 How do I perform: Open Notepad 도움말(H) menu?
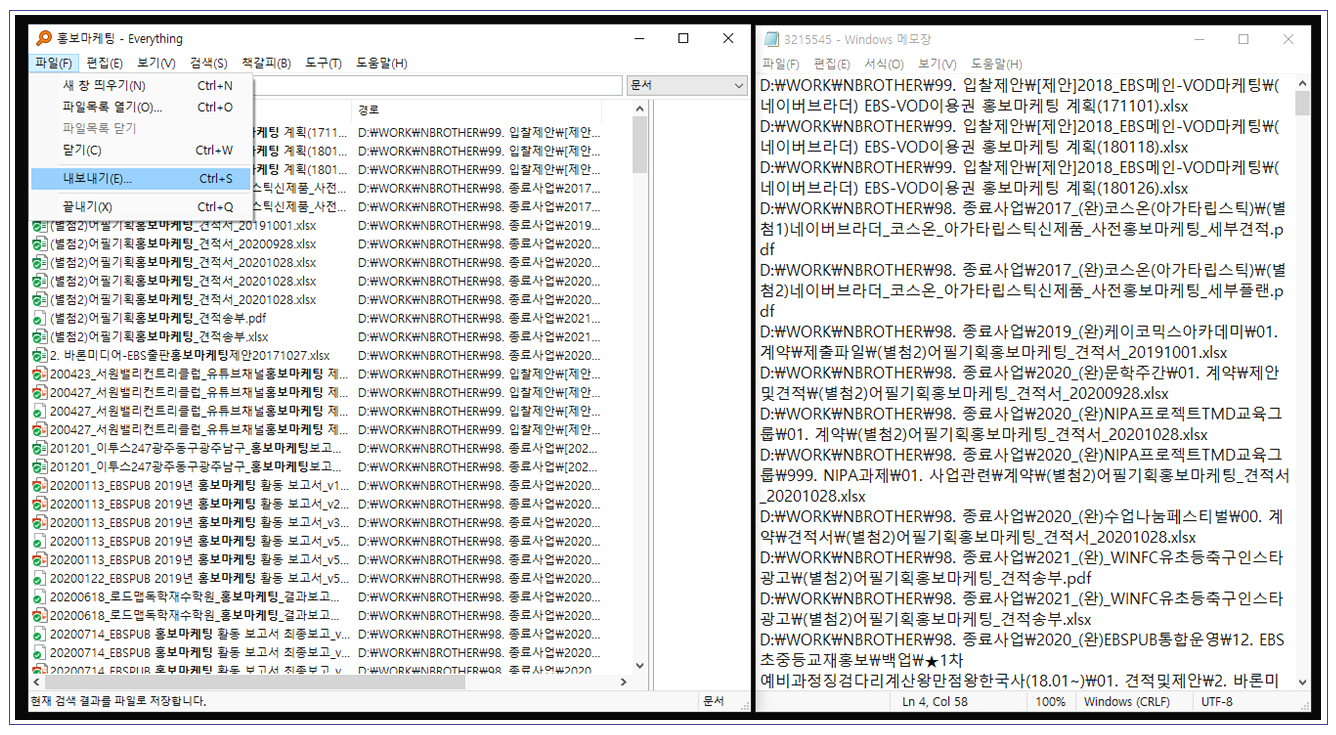click(x=996, y=64)
